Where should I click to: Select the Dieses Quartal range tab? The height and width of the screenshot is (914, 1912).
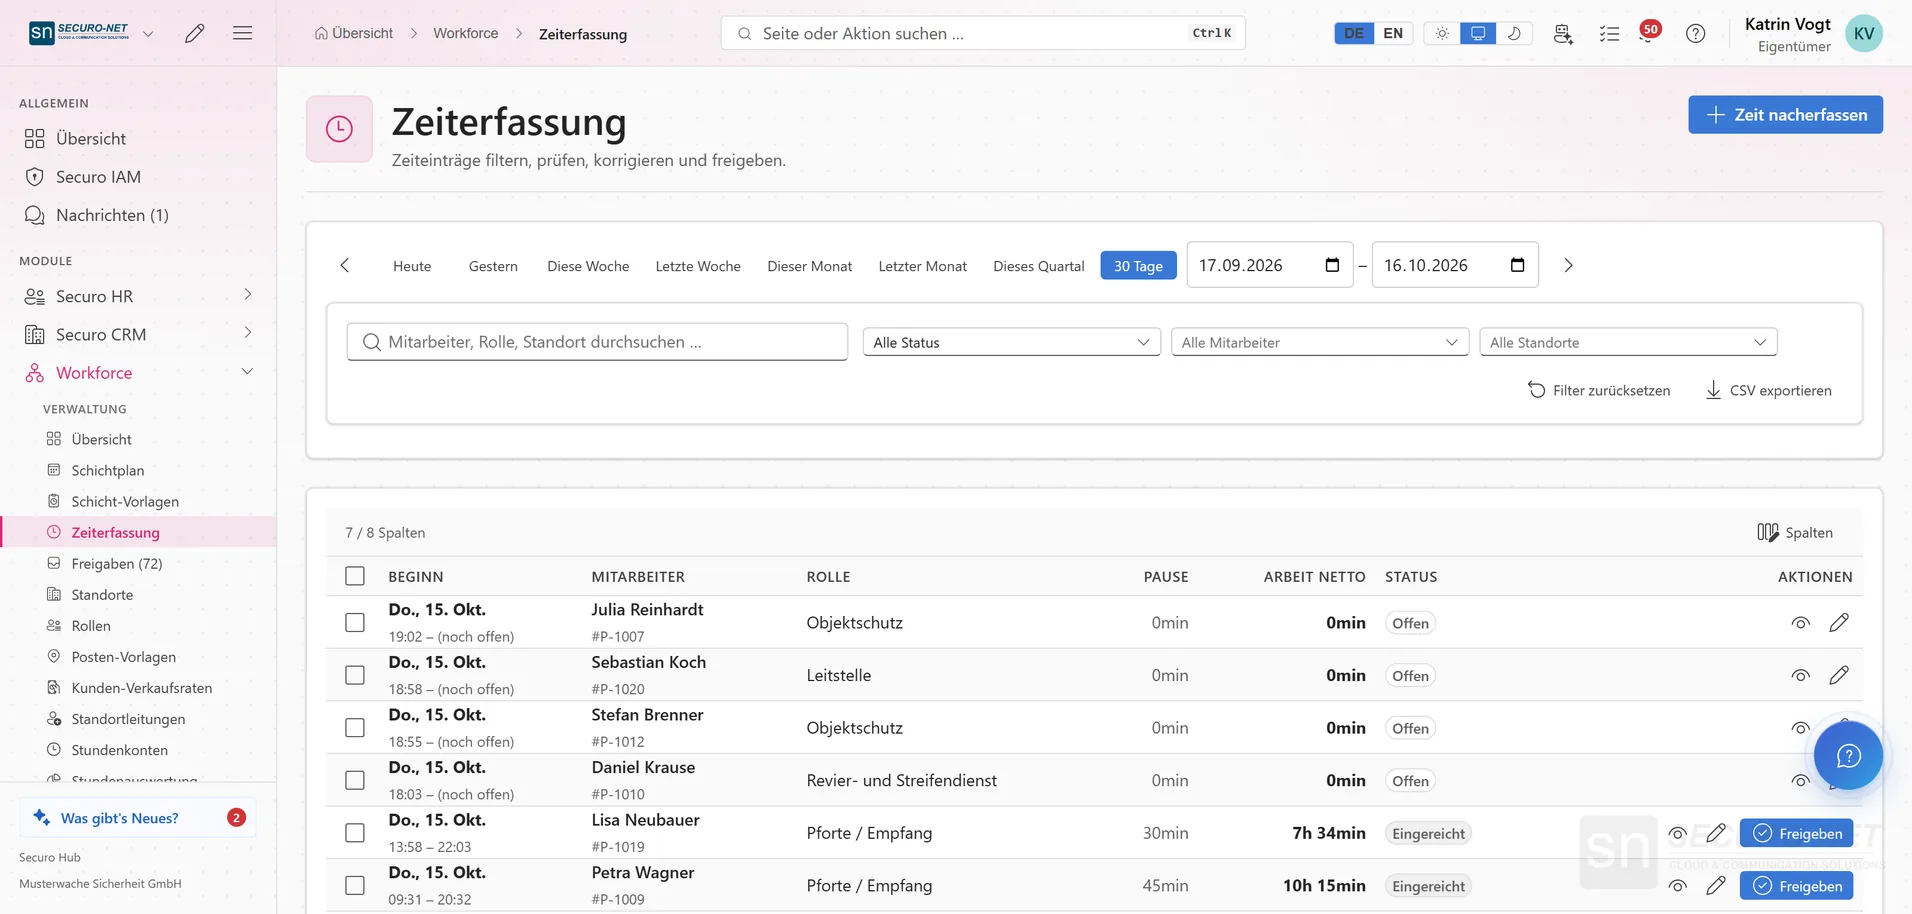(x=1038, y=266)
